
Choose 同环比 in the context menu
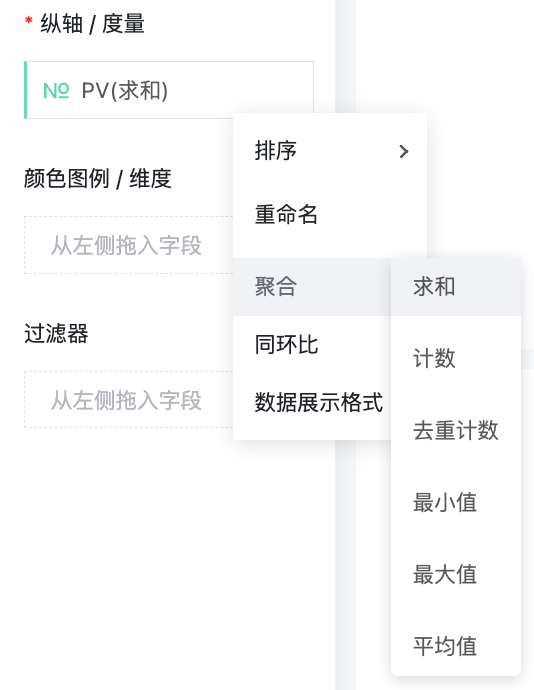[312, 344]
